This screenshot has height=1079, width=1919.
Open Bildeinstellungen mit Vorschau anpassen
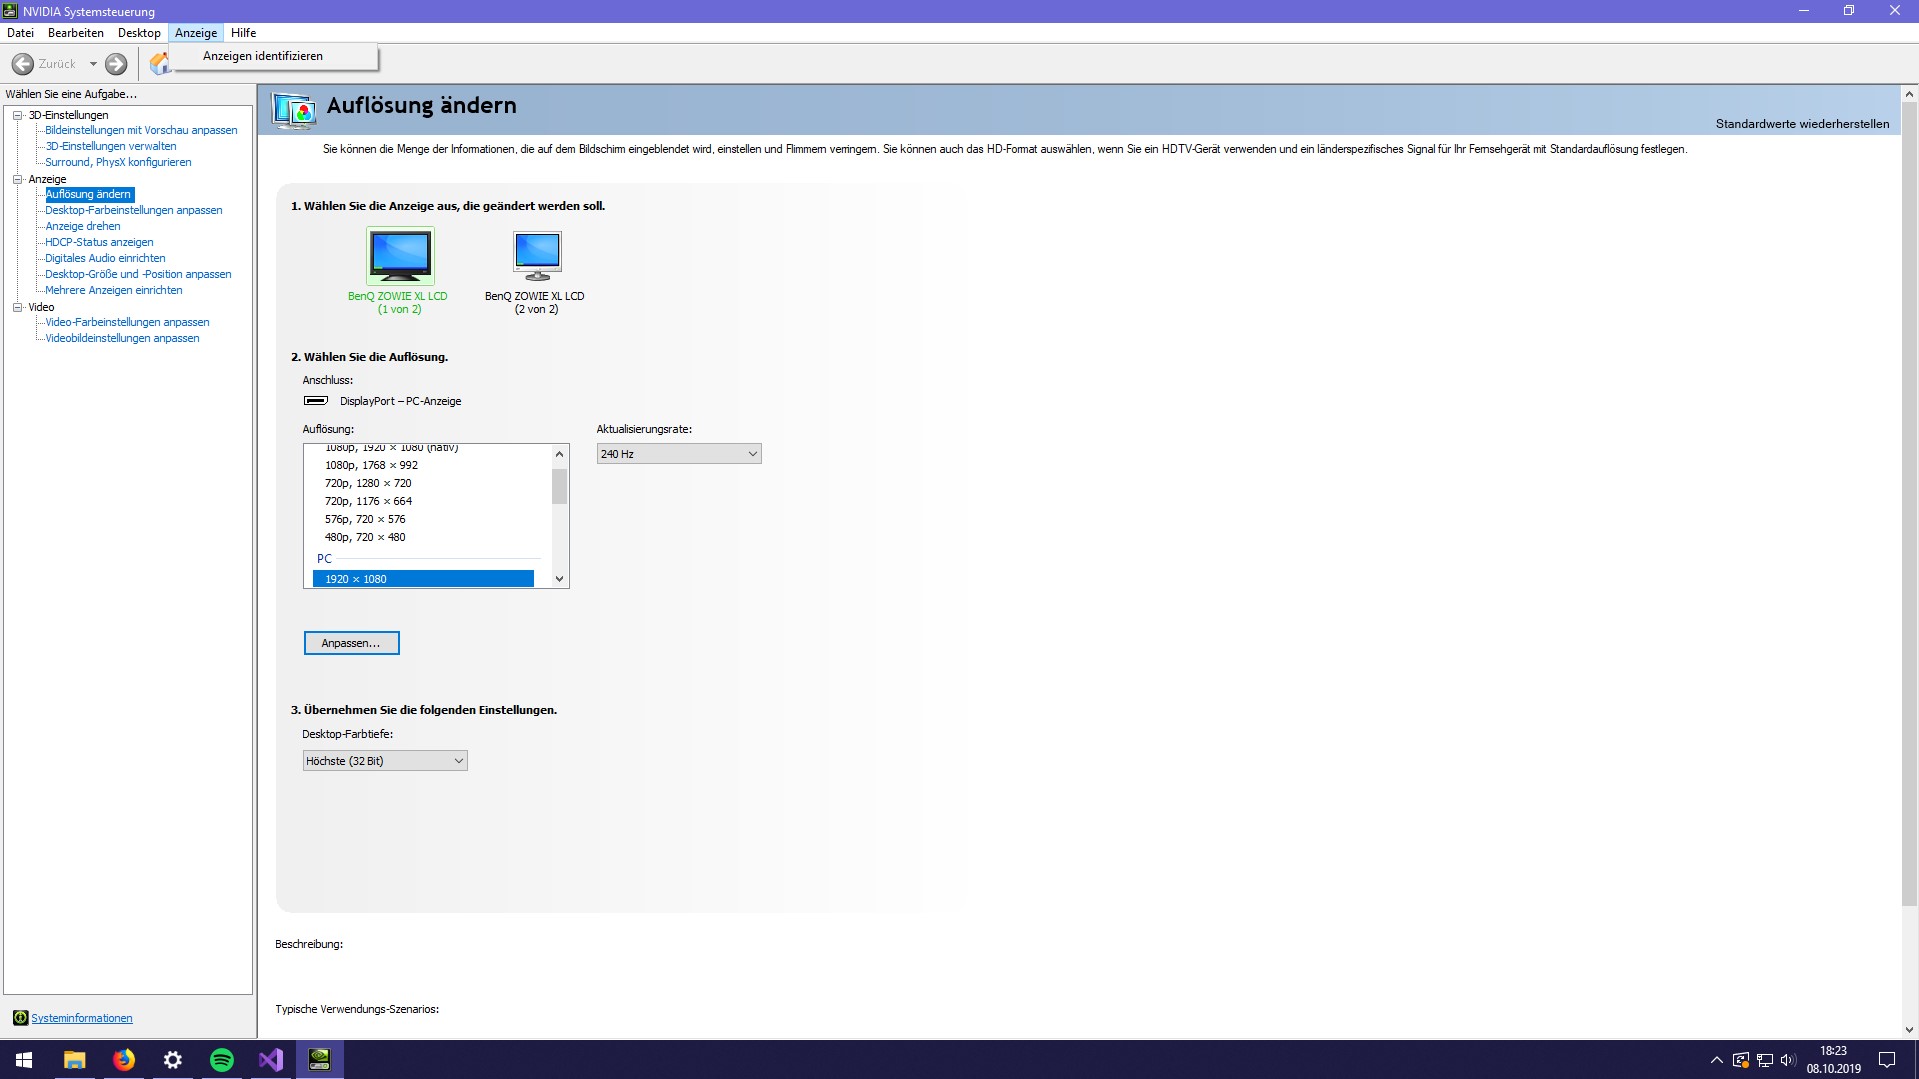(x=141, y=130)
